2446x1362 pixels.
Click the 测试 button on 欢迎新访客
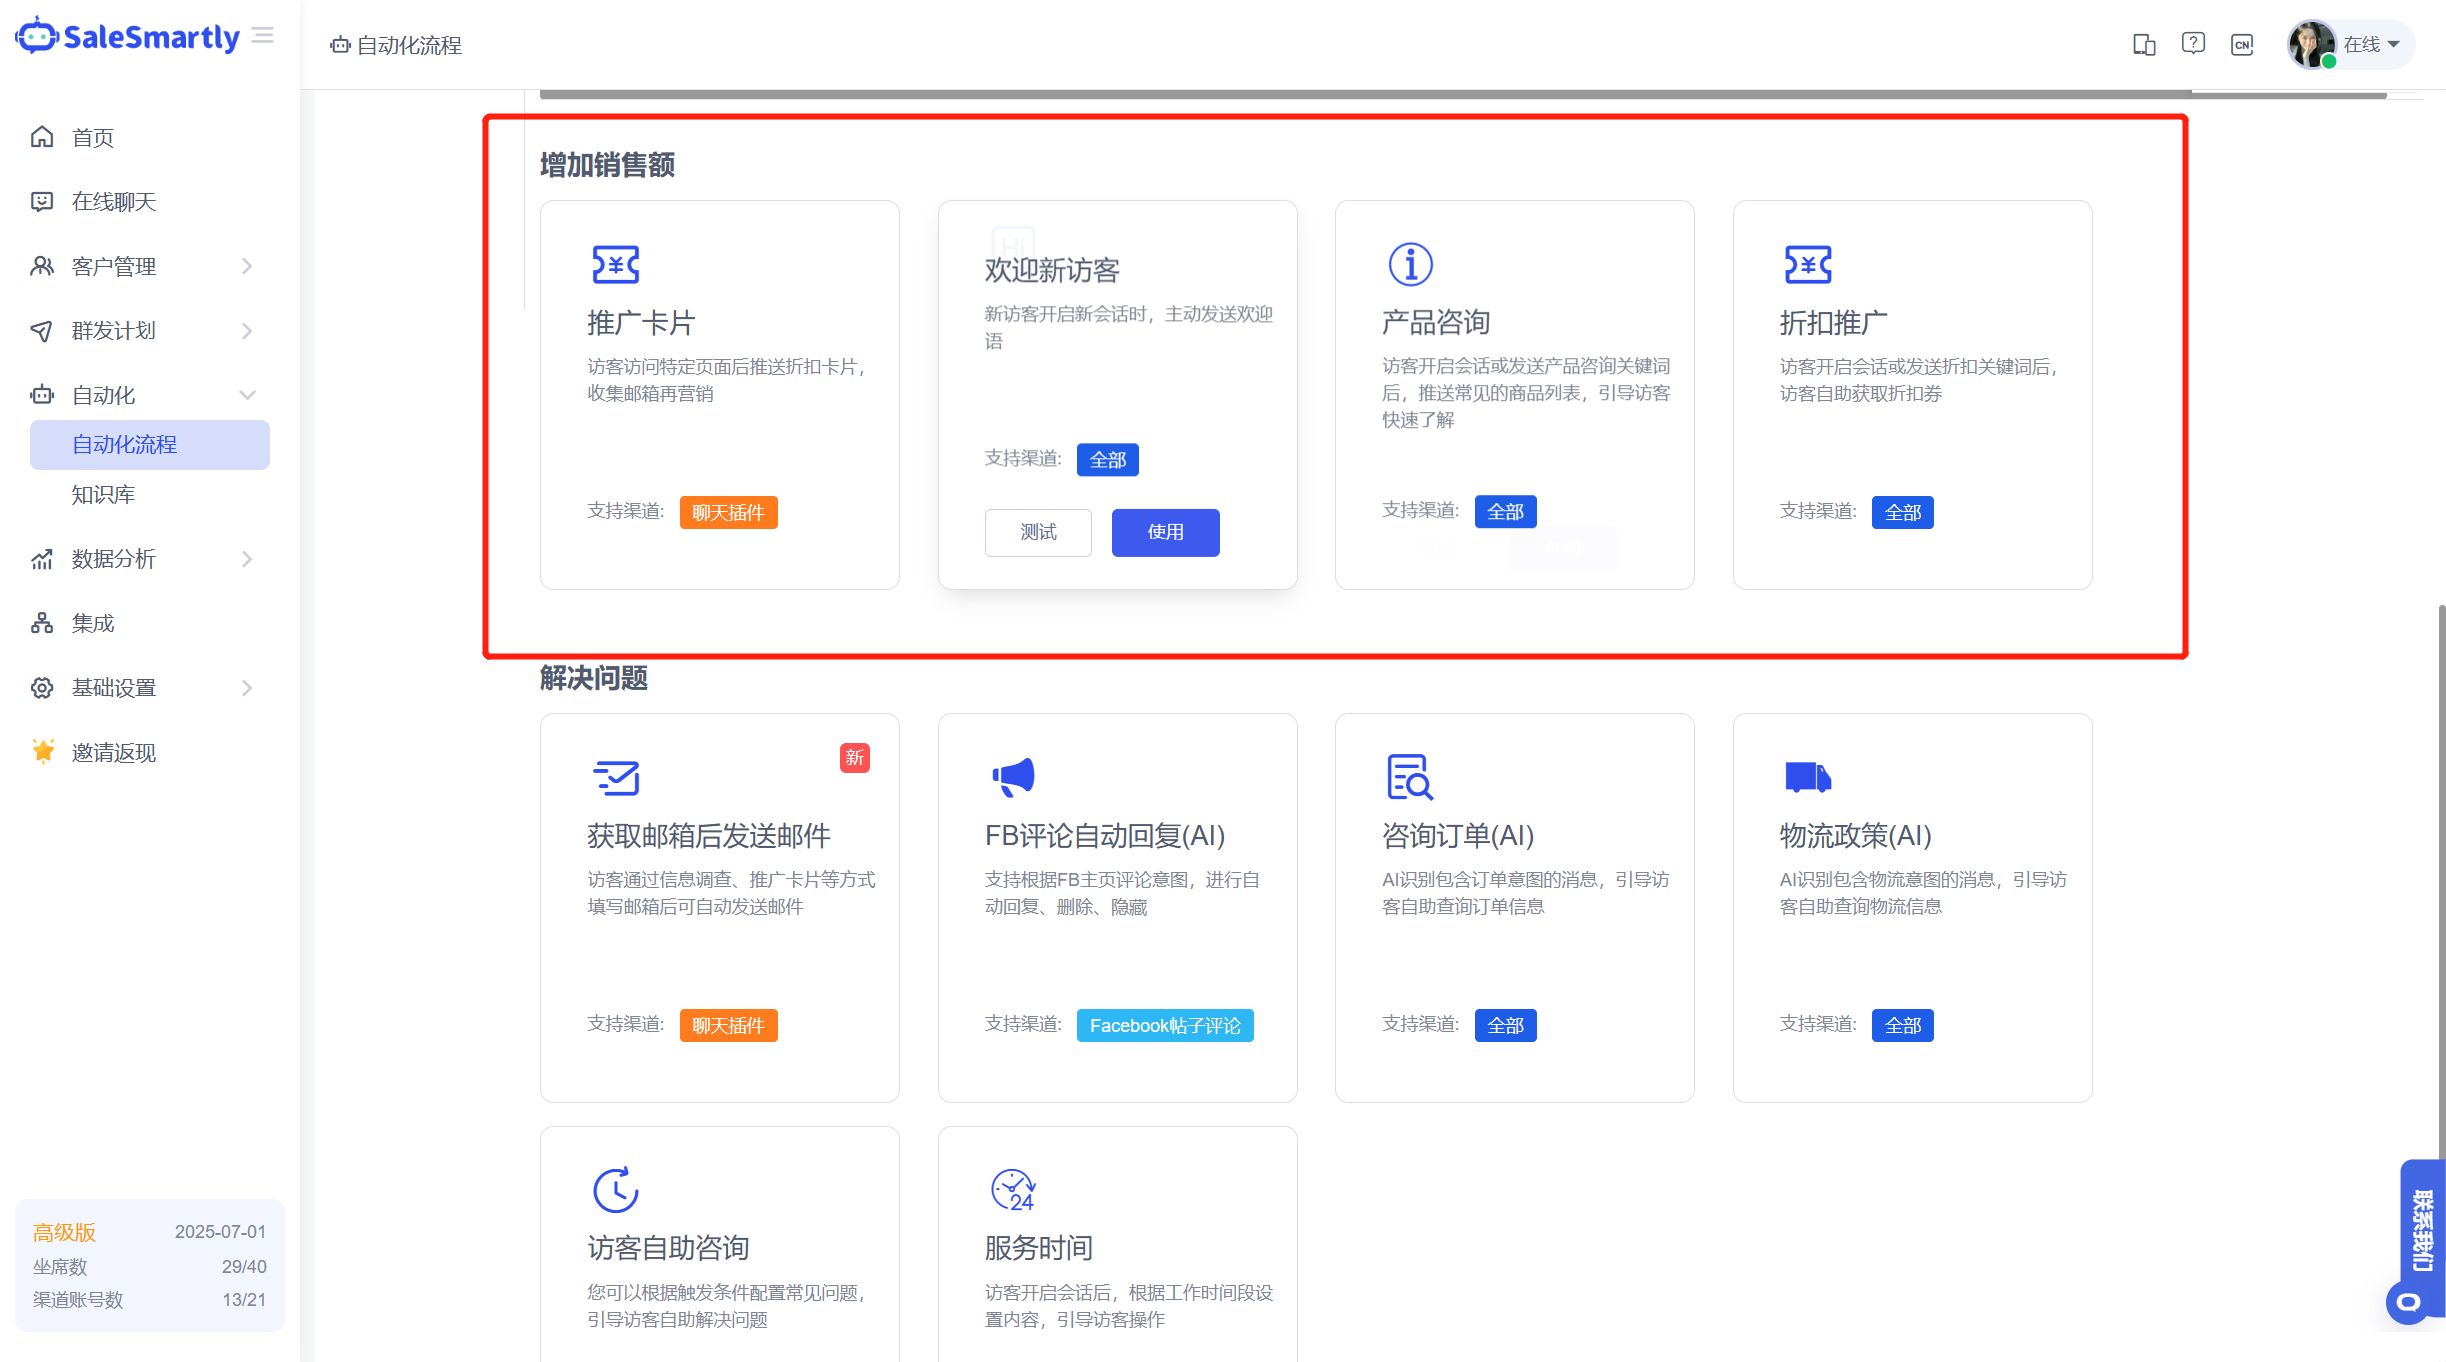[x=1038, y=532]
